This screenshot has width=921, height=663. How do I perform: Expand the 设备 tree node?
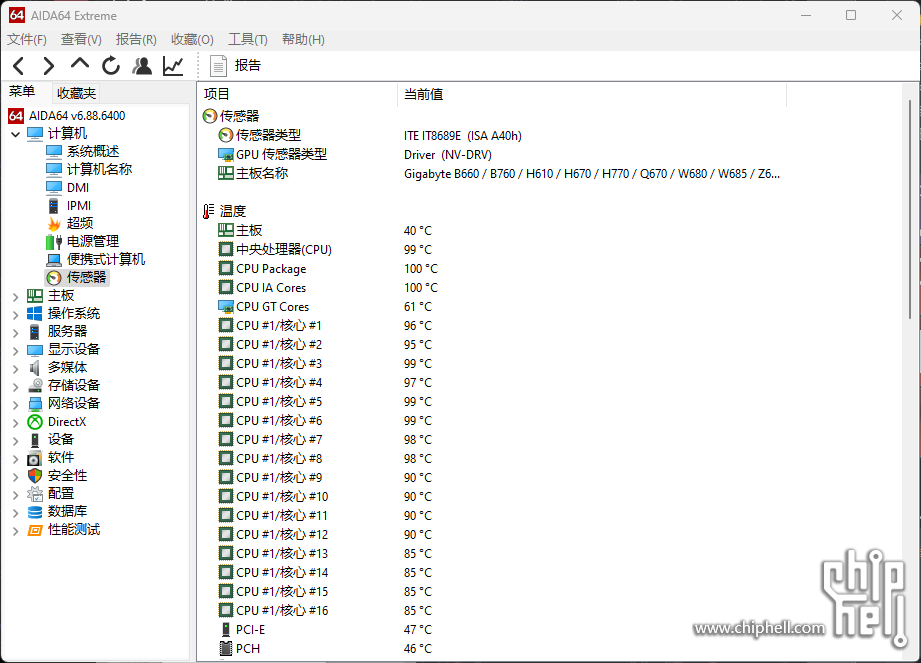click(x=15, y=441)
